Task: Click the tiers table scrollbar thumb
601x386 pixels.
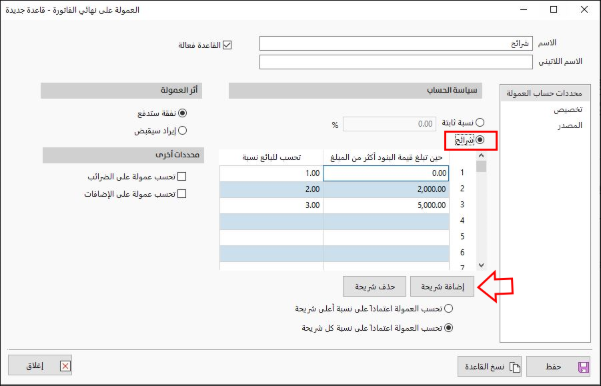Action: 481,166
